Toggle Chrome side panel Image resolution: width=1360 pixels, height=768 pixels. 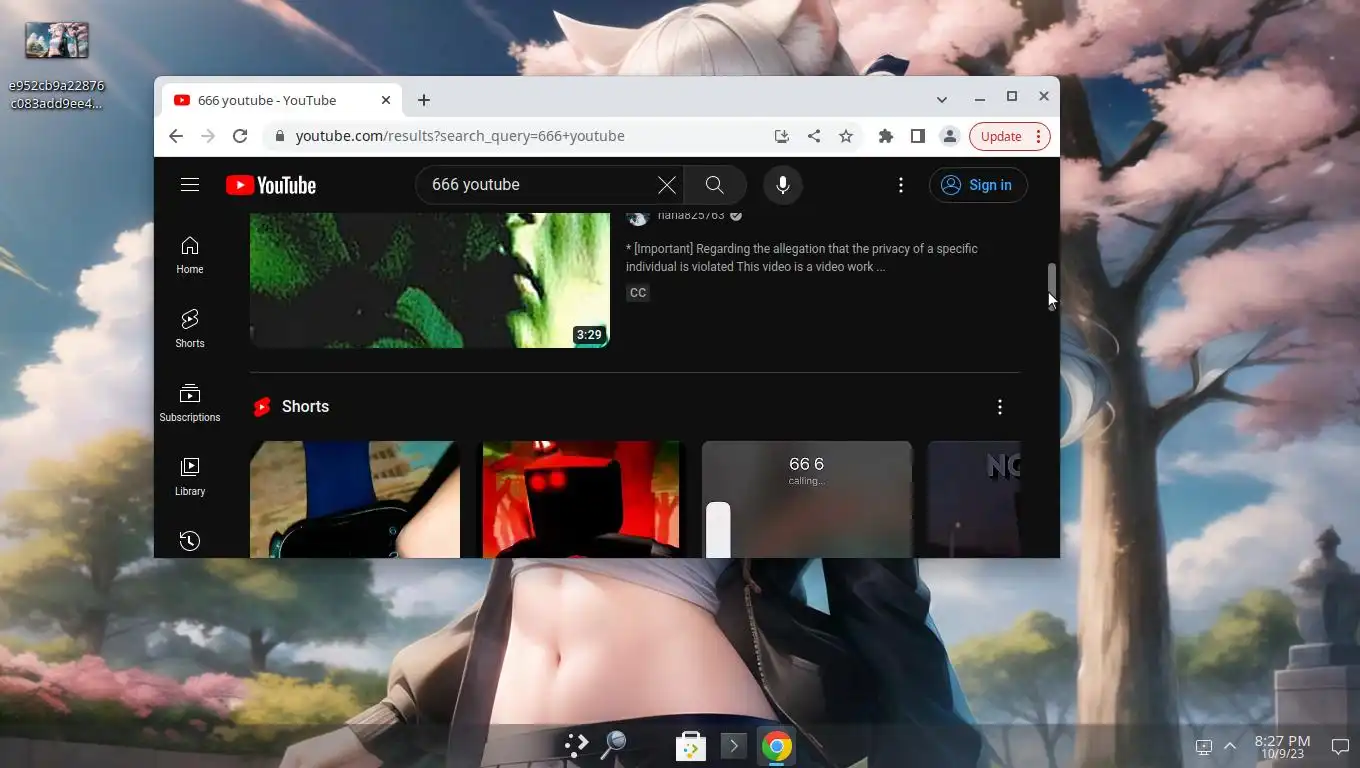[918, 136]
